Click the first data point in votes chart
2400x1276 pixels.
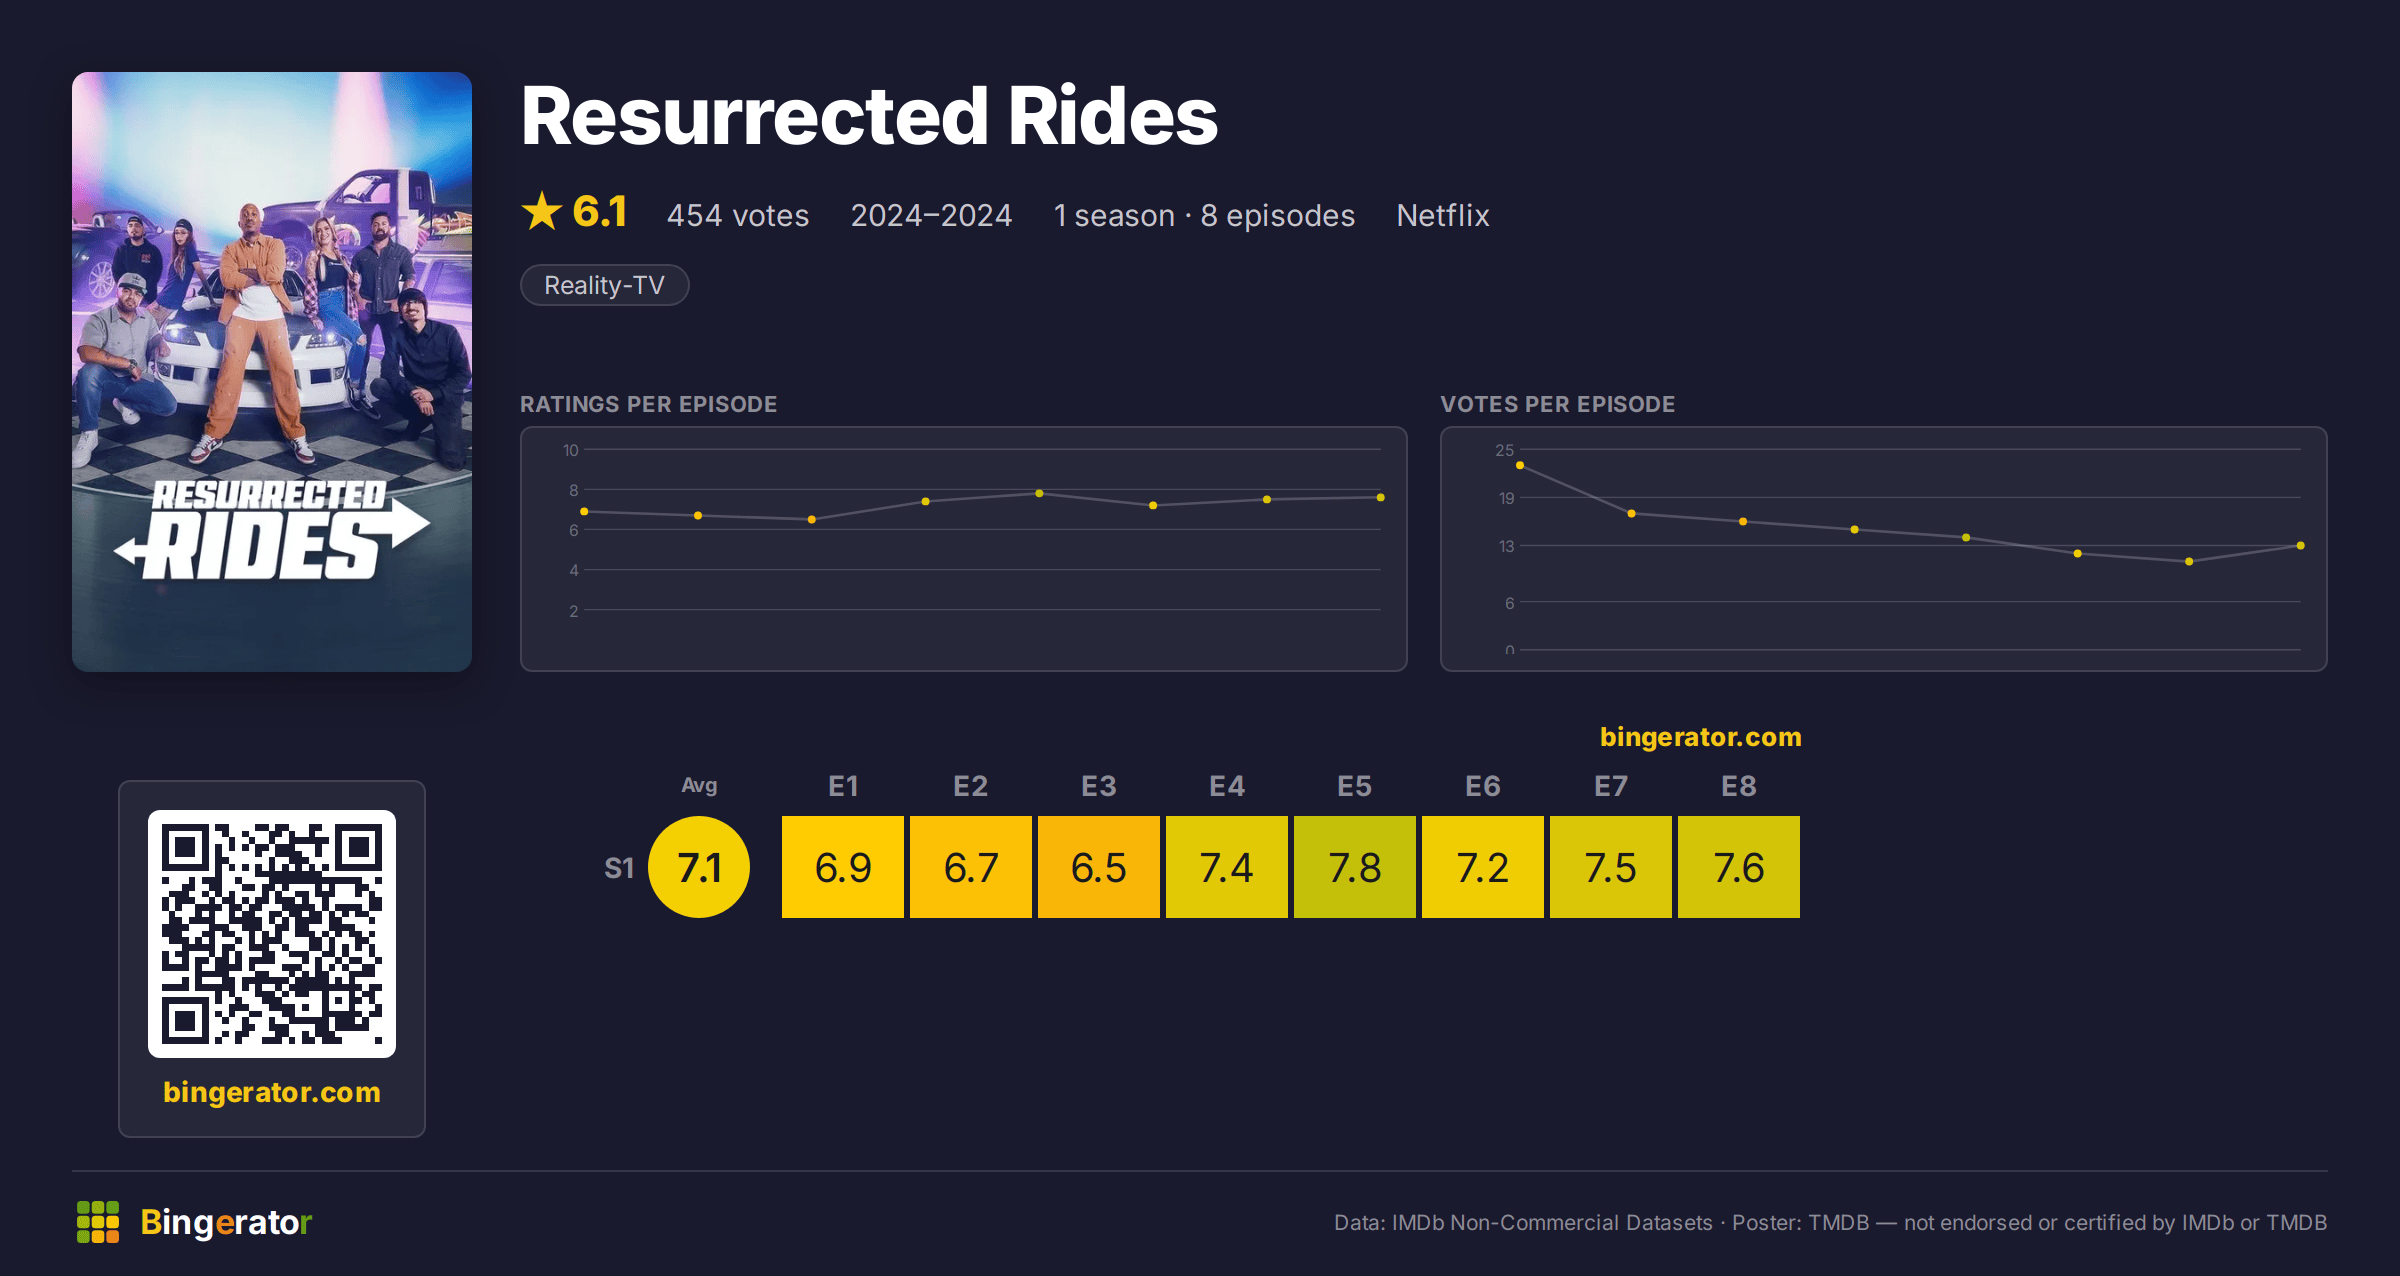coord(1520,465)
